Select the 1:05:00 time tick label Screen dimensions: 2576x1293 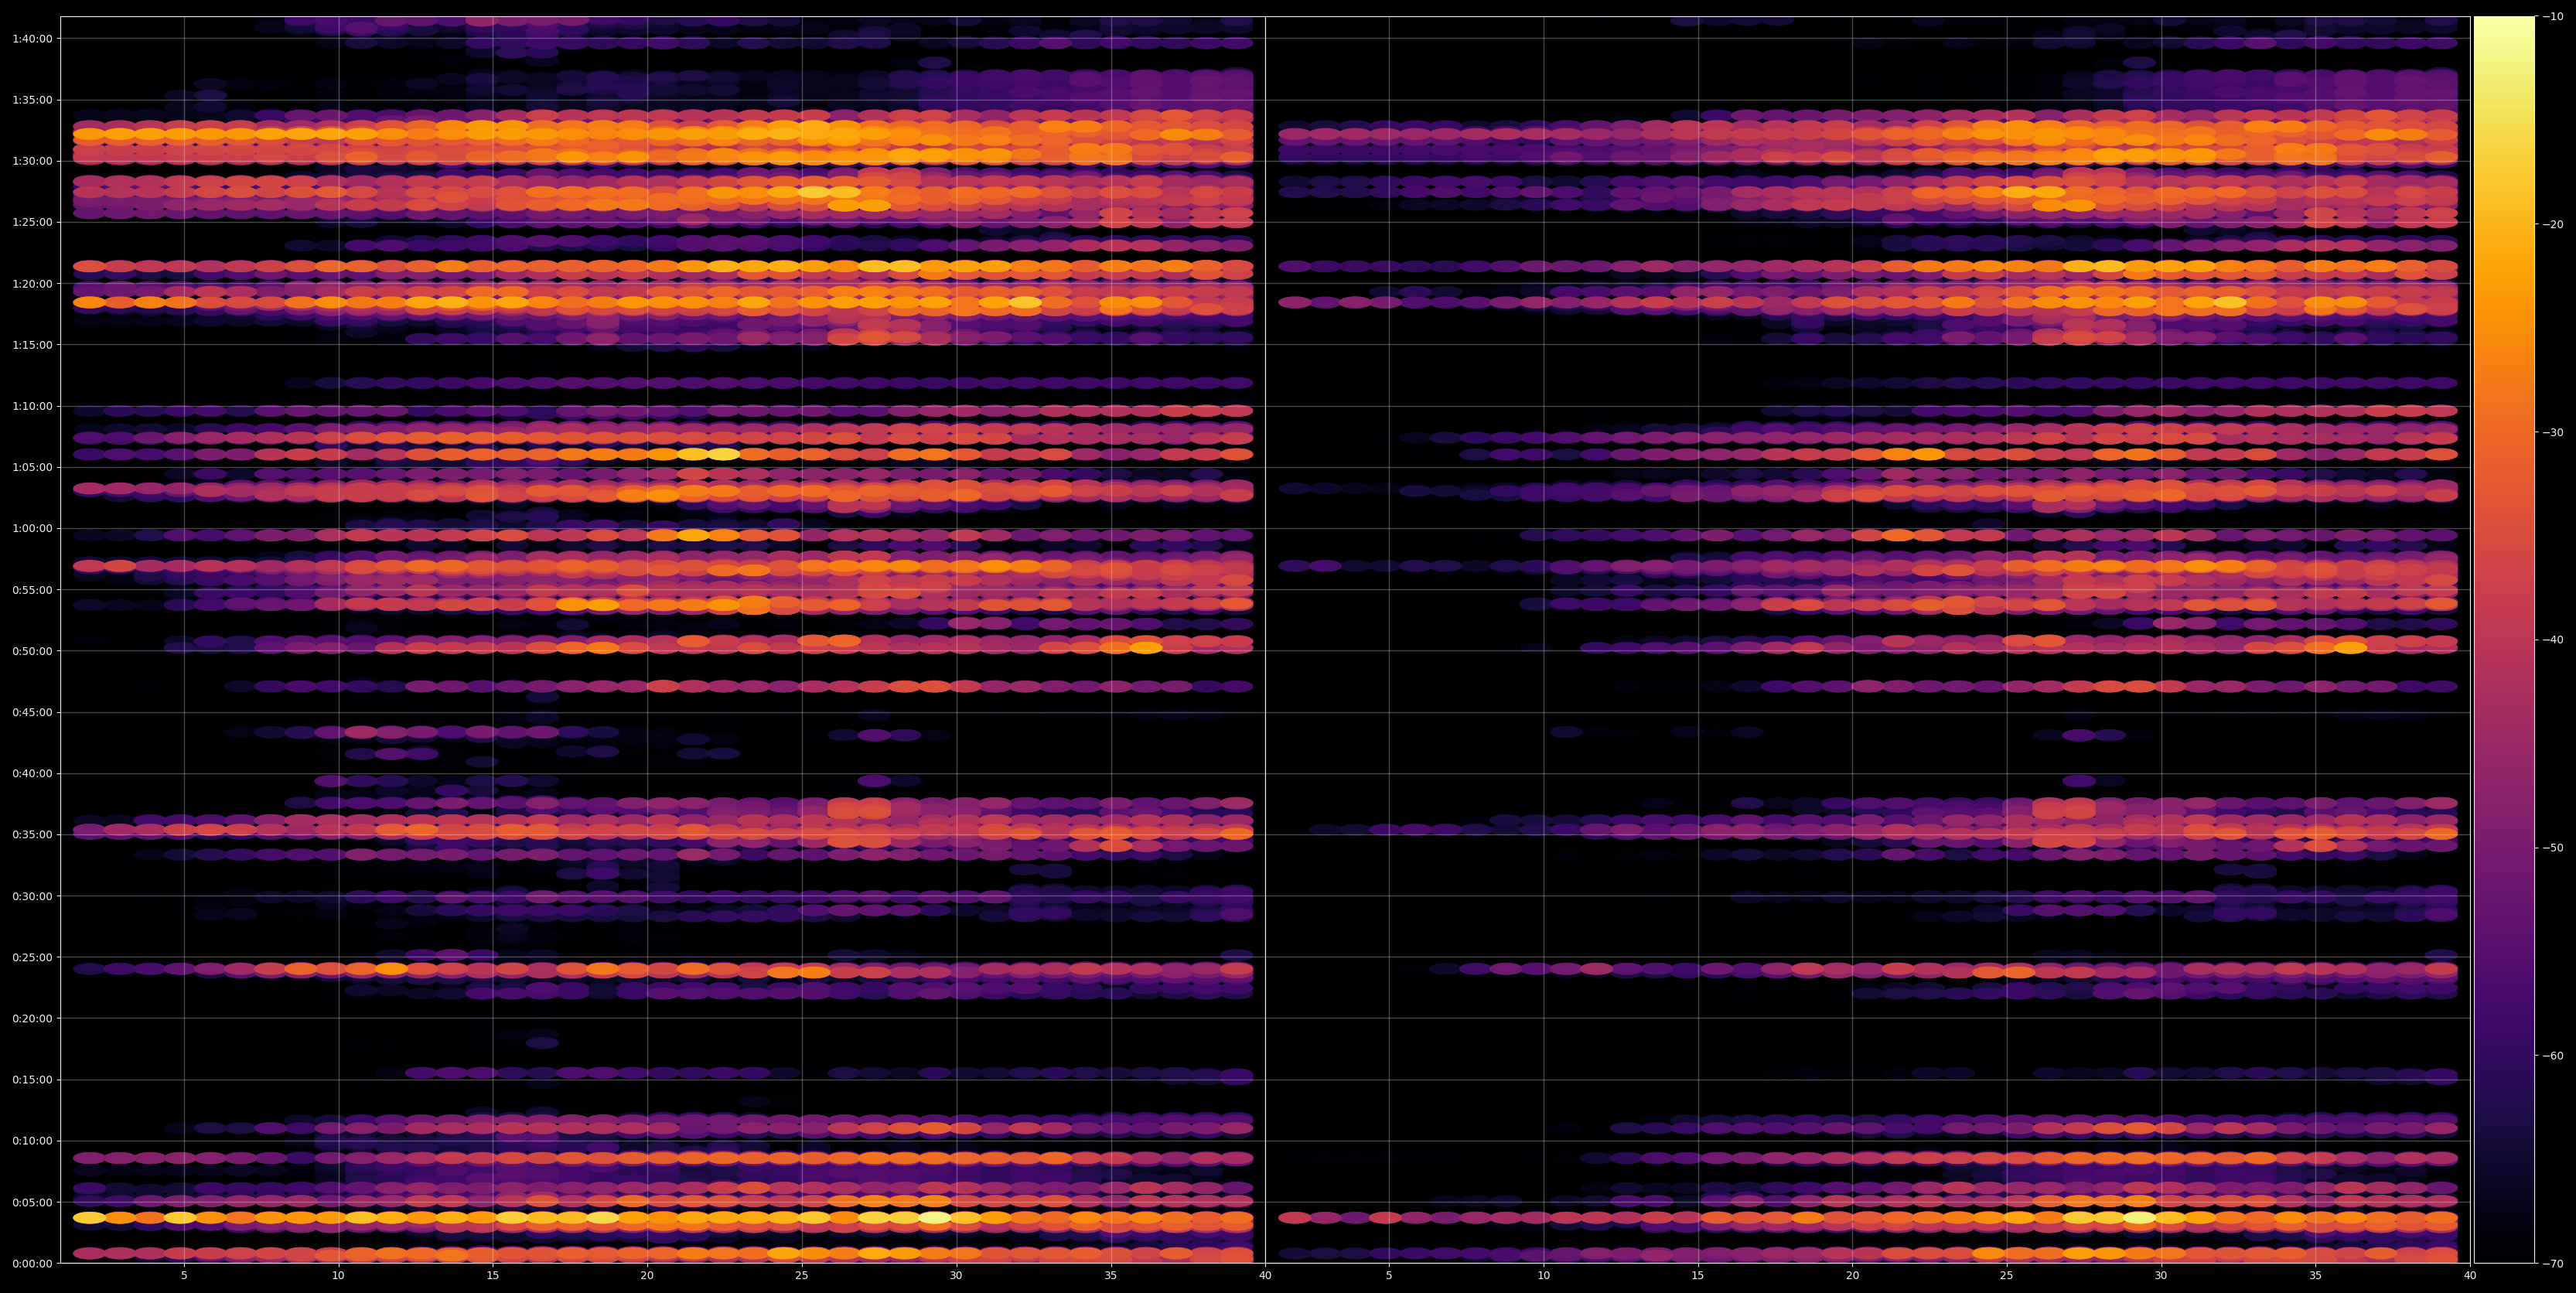click(x=32, y=467)
